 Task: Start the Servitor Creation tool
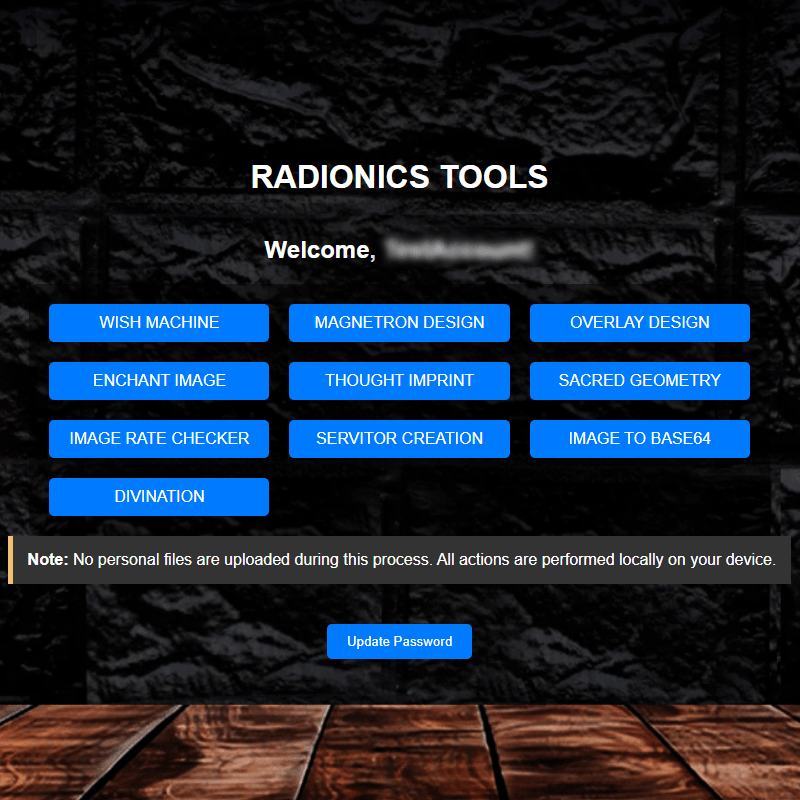click(x=399, y=439)
